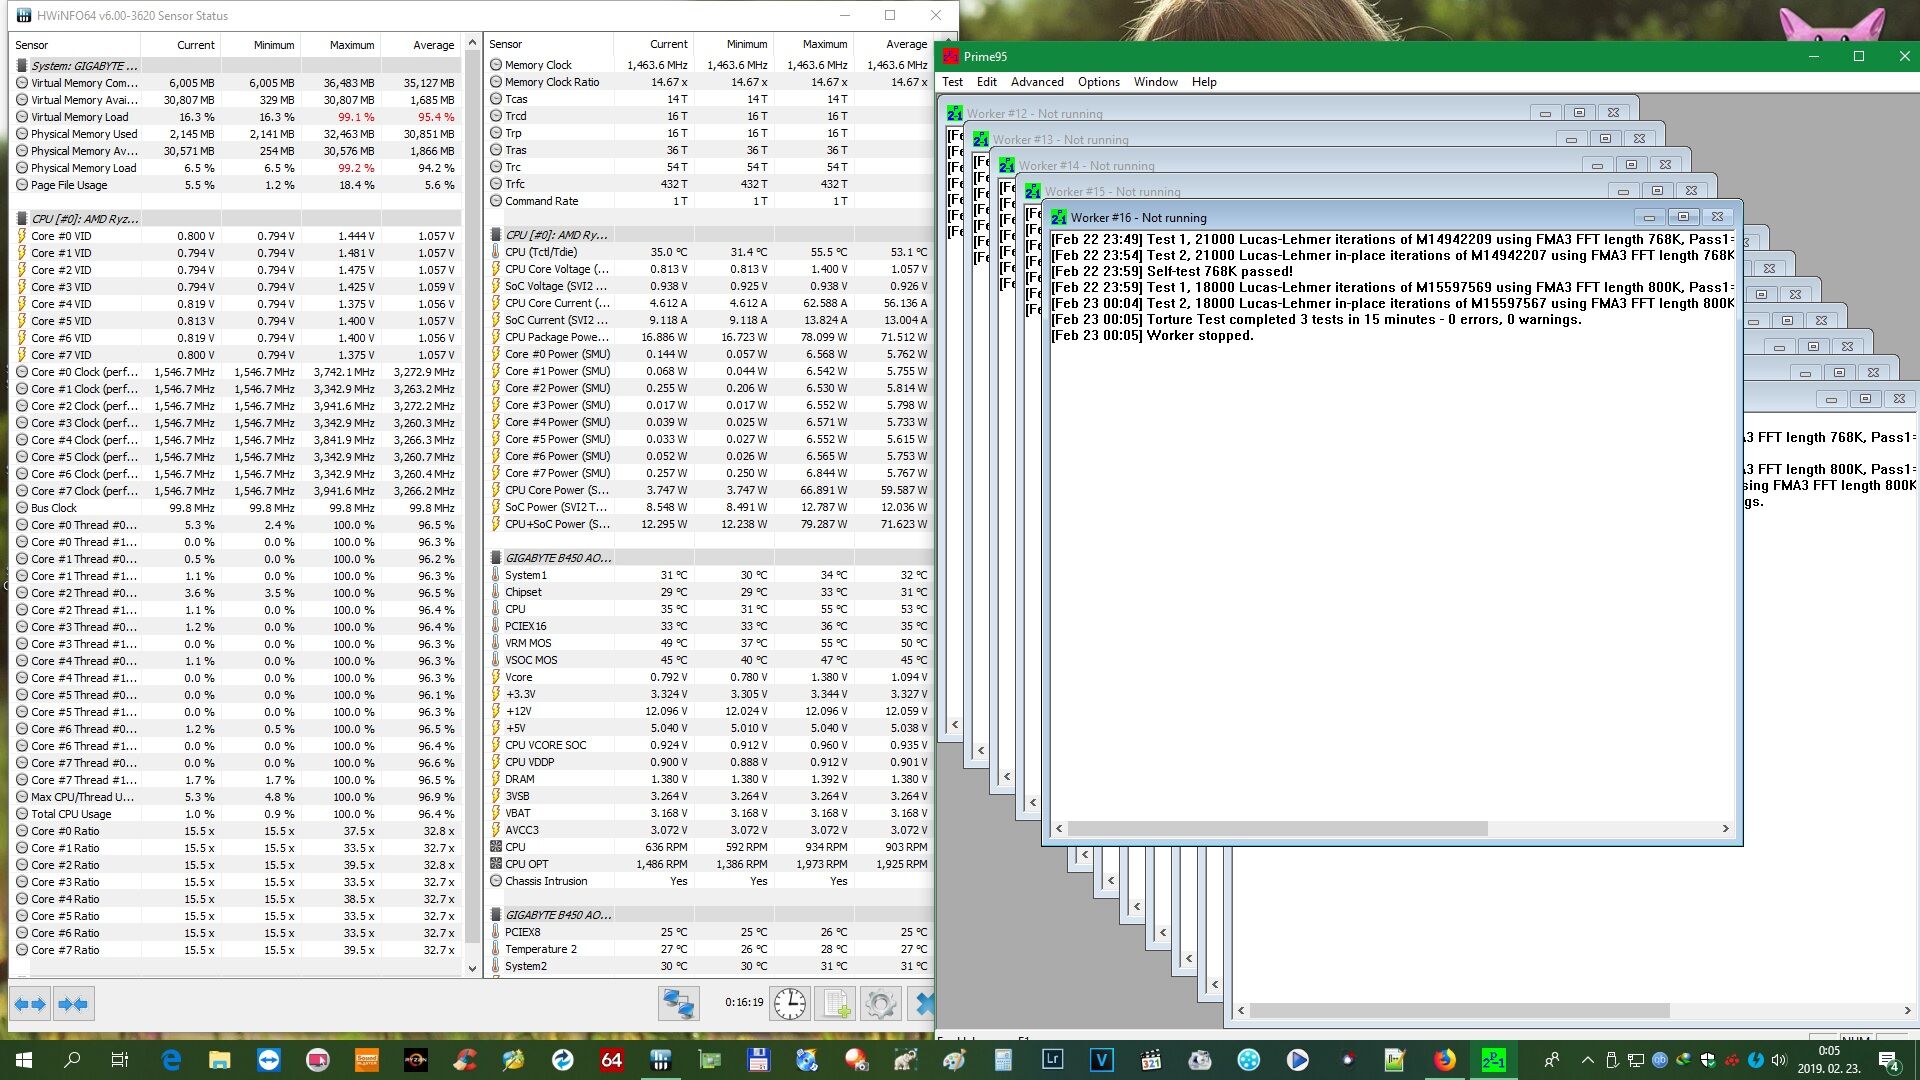This screenshot has width=1920, height=1080.
Task: Select CPU Package Power sensor row
Action: 709,337
